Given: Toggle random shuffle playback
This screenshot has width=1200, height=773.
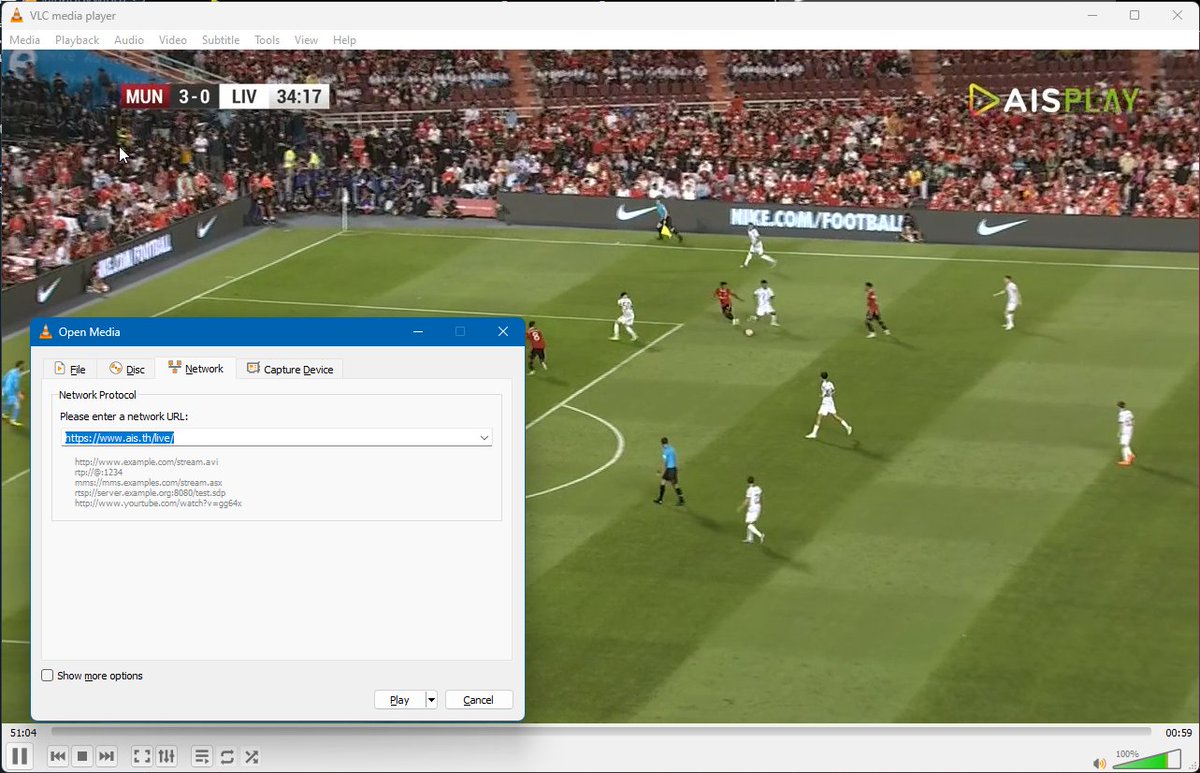Looking at the screenshot, I should click(252, 757).
